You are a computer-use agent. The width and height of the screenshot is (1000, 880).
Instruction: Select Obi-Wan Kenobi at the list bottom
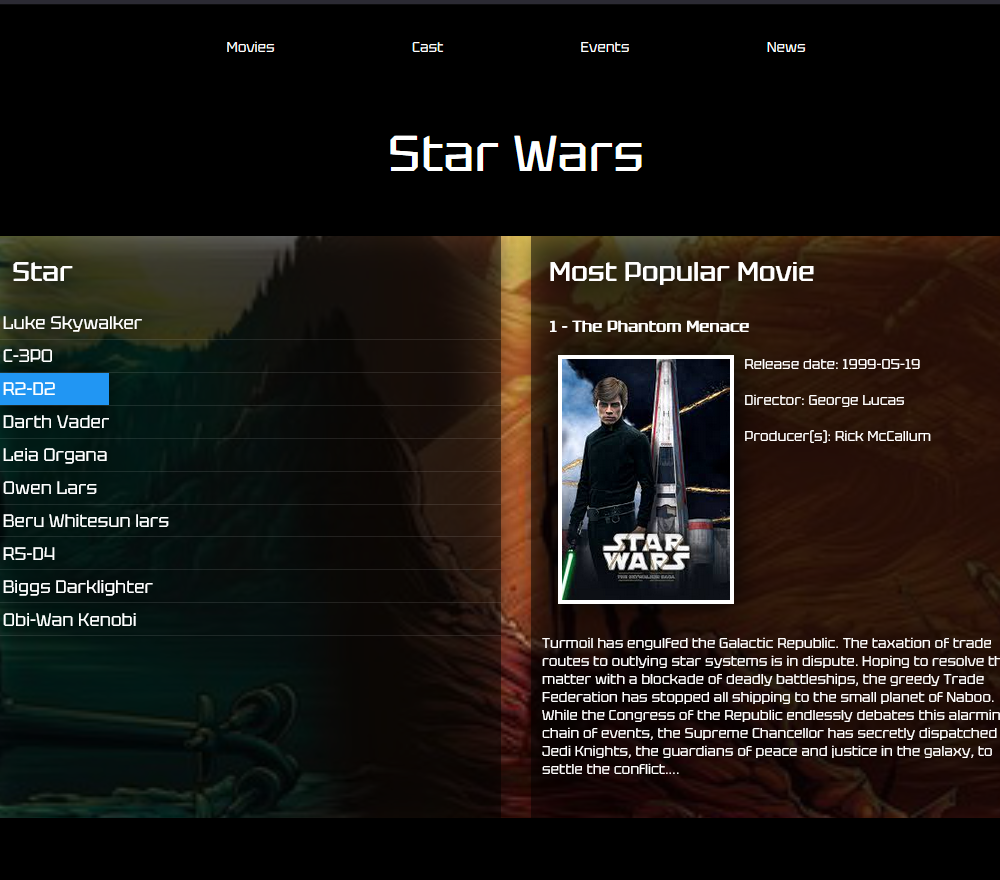(x=70, y=620)
